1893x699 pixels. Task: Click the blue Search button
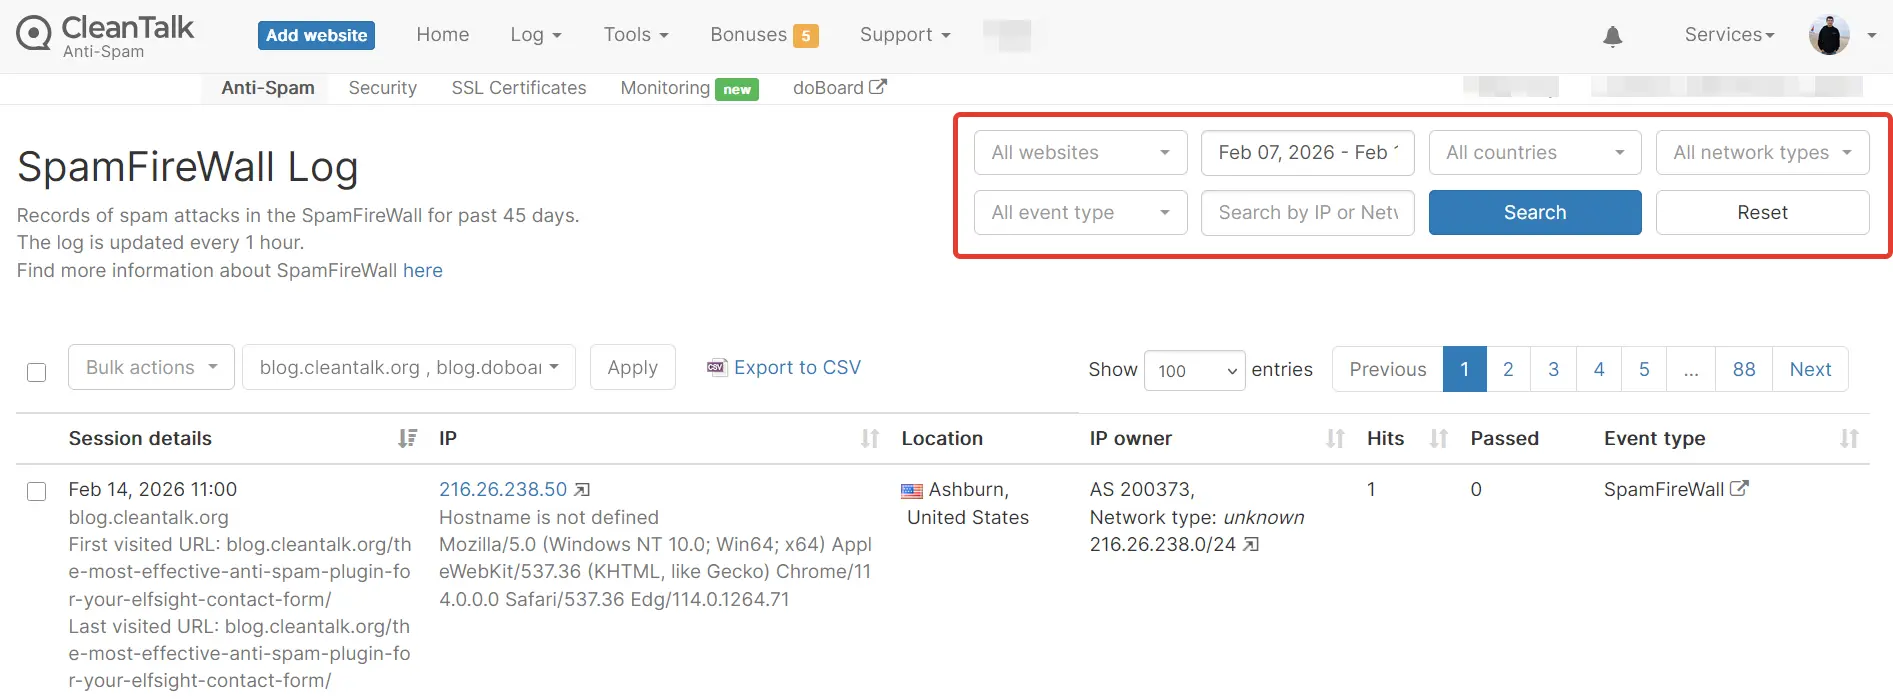coord(1535,212)
